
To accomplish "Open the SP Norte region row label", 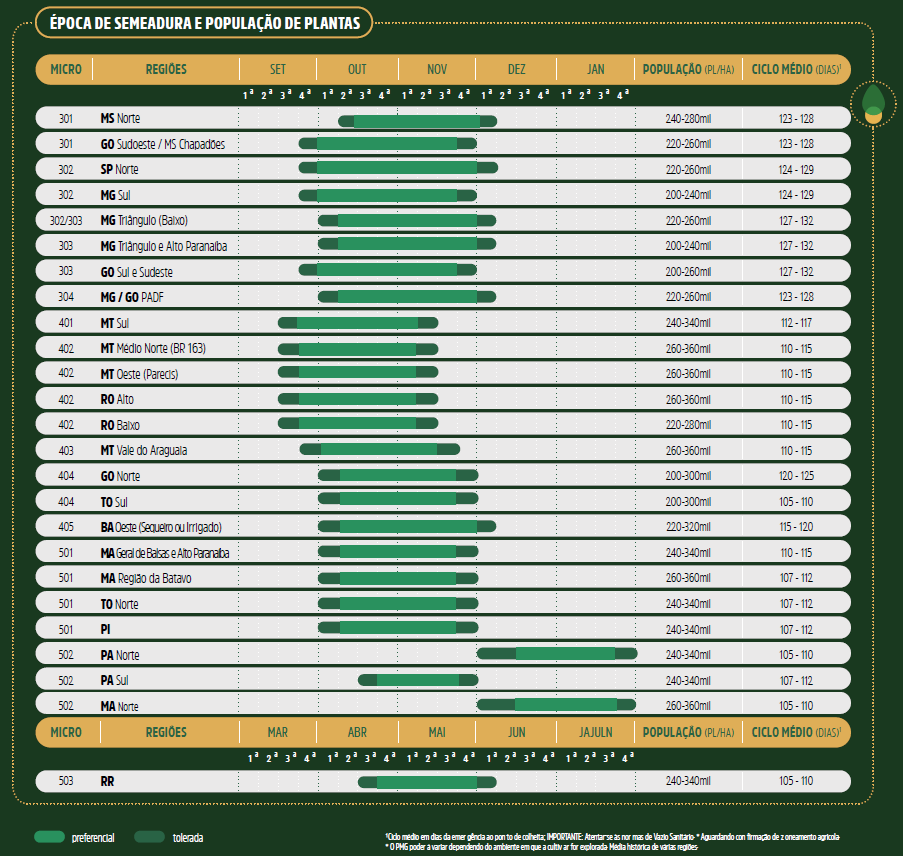I will click(x=120, y=169).
